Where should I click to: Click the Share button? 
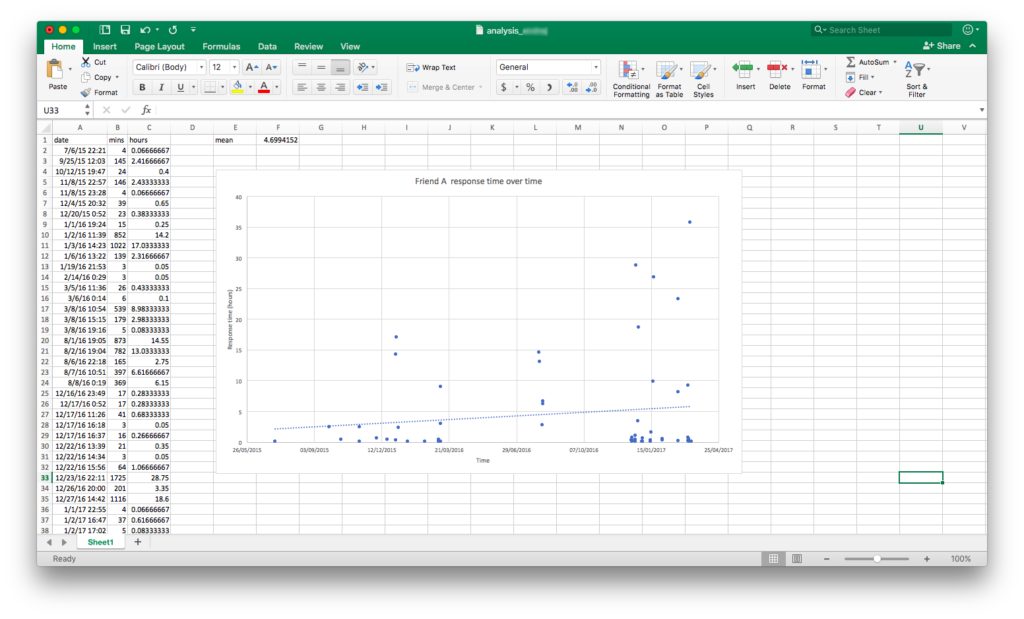click(941, 46)
